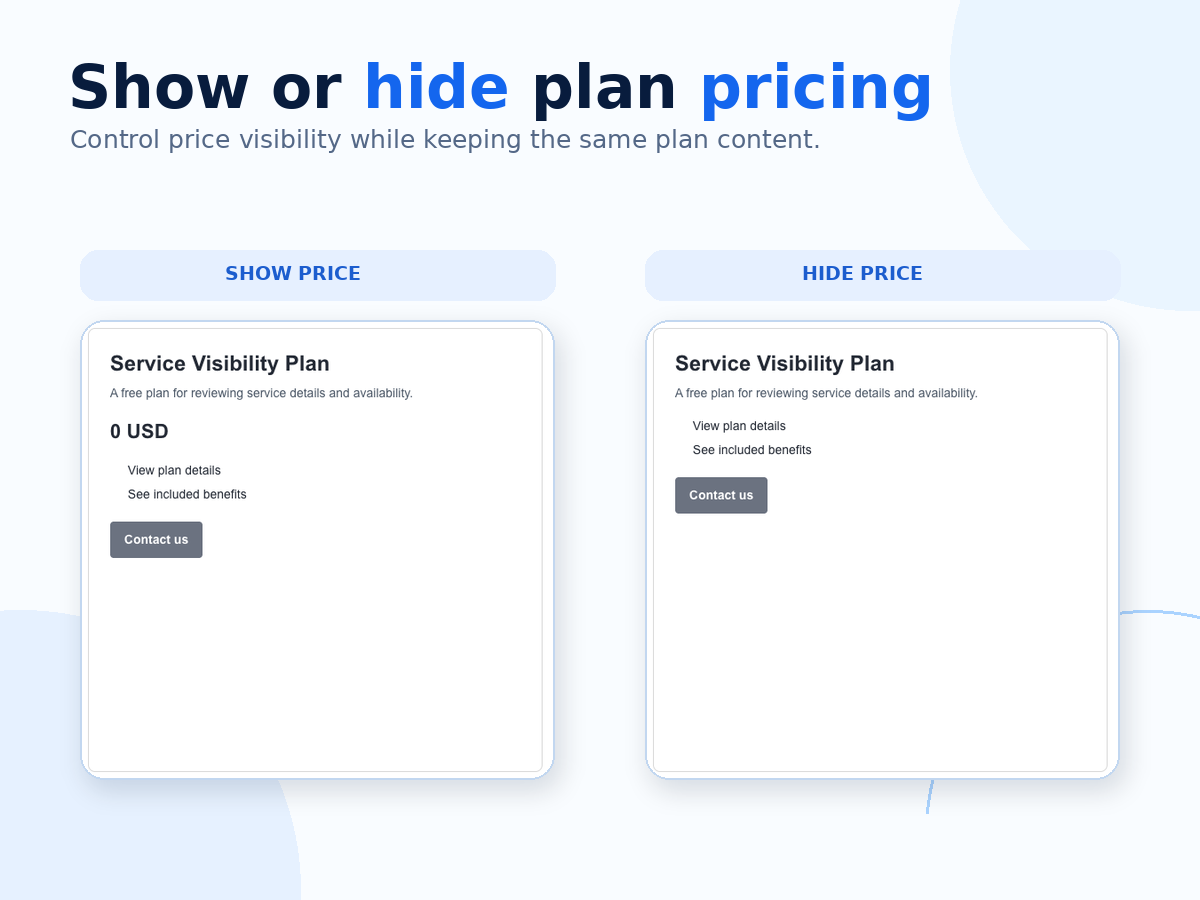This screenshot has height=900, width=1200.
Task: Click Contact us button in Hide Price card
Action: (721, 495)
